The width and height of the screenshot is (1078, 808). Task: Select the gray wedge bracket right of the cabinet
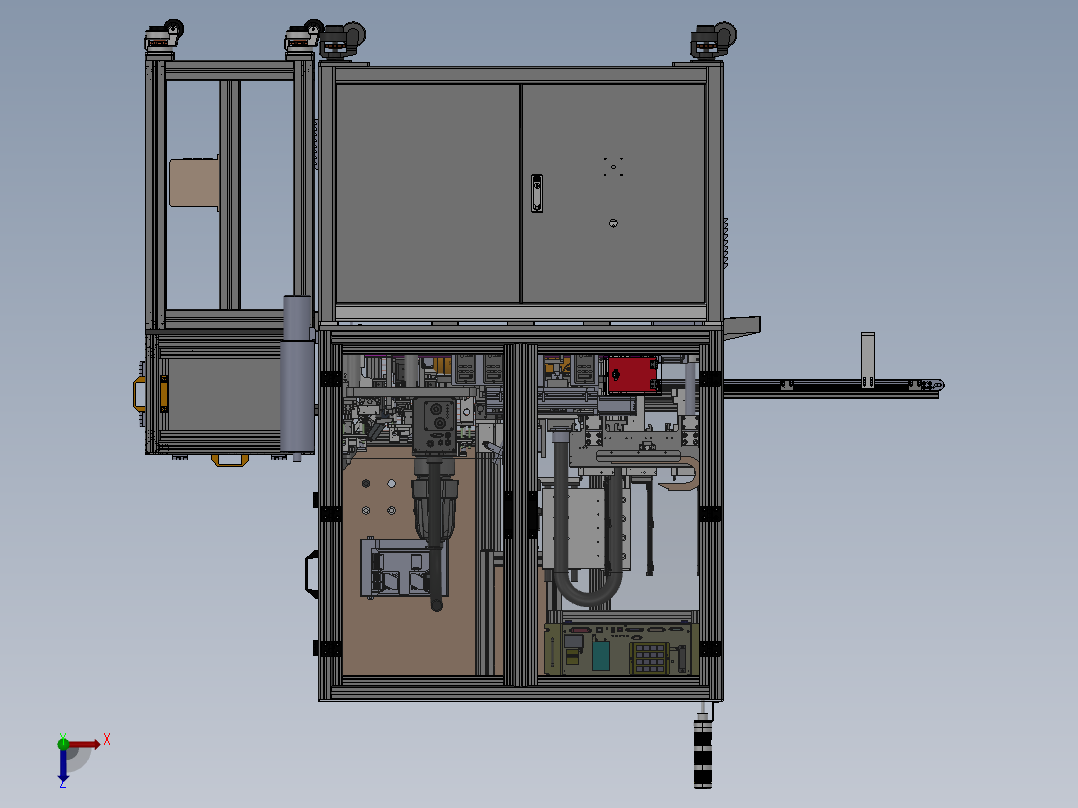click(x=742, y=327)
